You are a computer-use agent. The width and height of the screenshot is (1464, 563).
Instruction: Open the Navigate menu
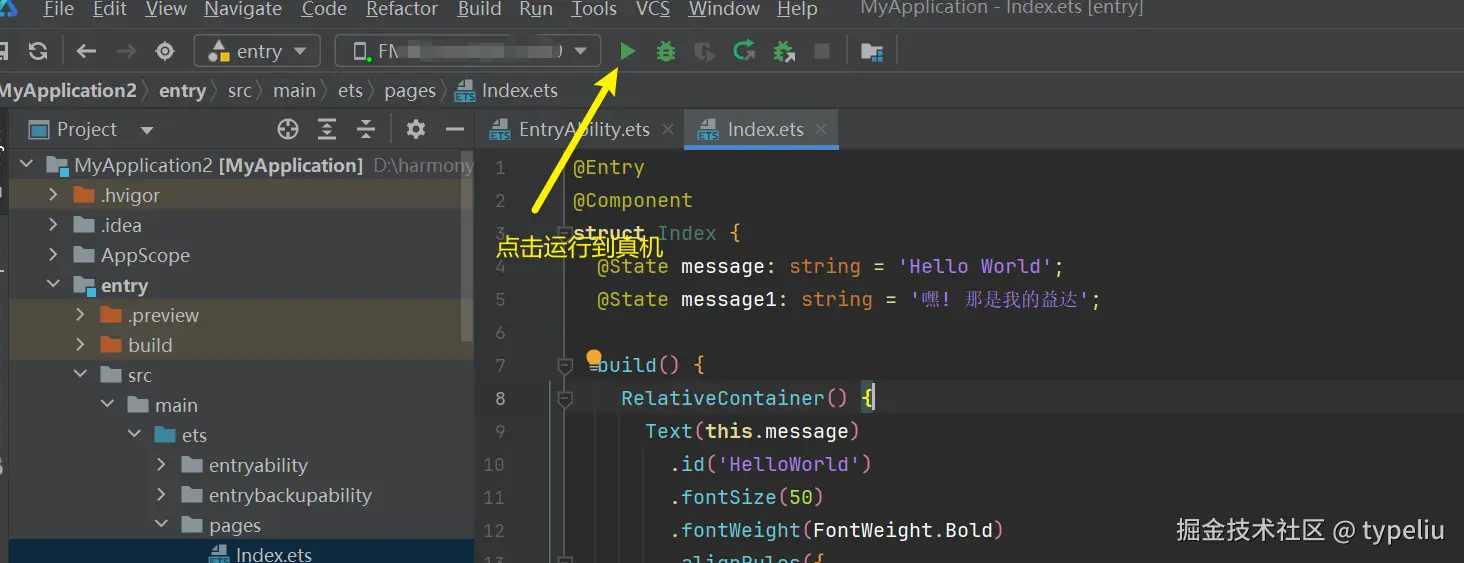coord(243,9)
